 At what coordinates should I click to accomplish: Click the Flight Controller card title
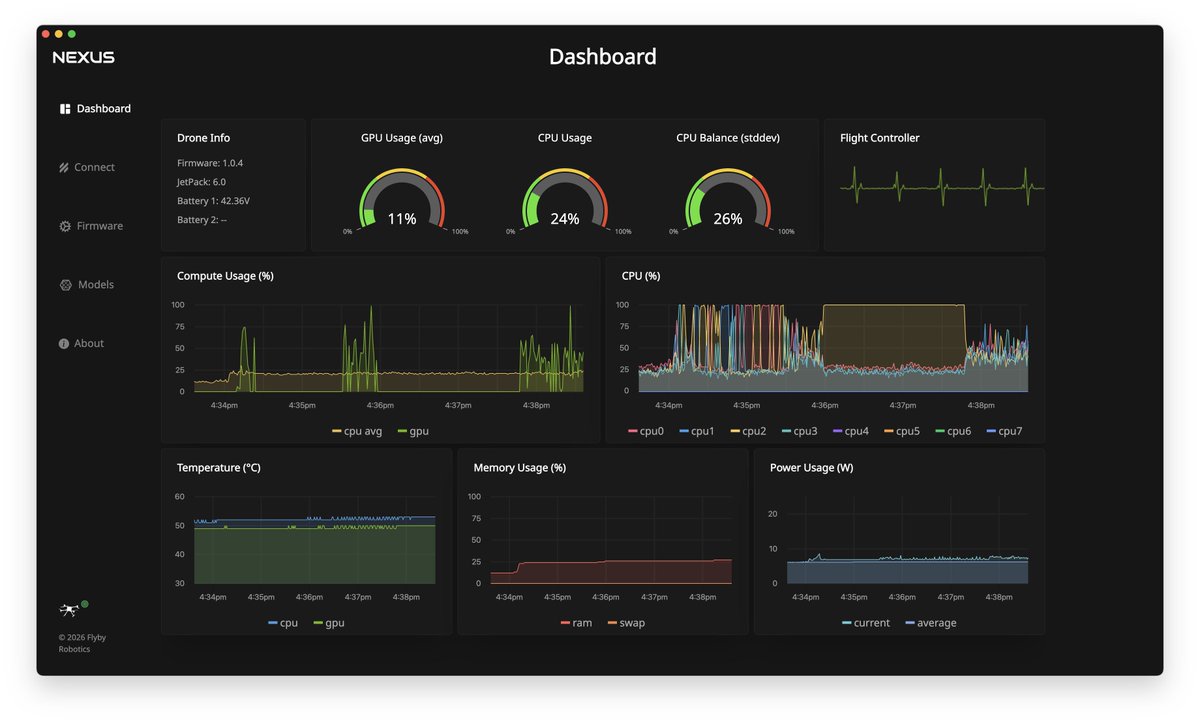(880, 138)
